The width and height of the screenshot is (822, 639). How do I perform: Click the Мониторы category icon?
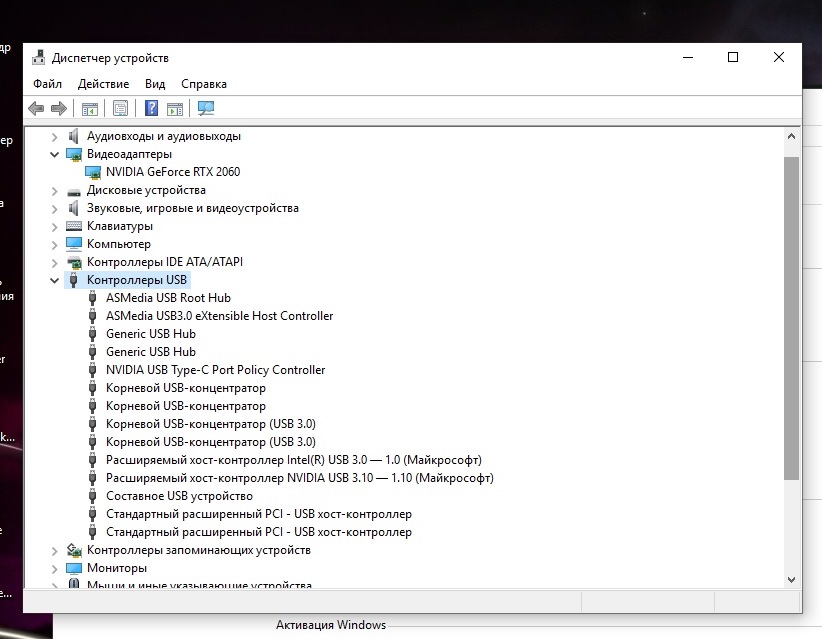click(x=74, y=568)
